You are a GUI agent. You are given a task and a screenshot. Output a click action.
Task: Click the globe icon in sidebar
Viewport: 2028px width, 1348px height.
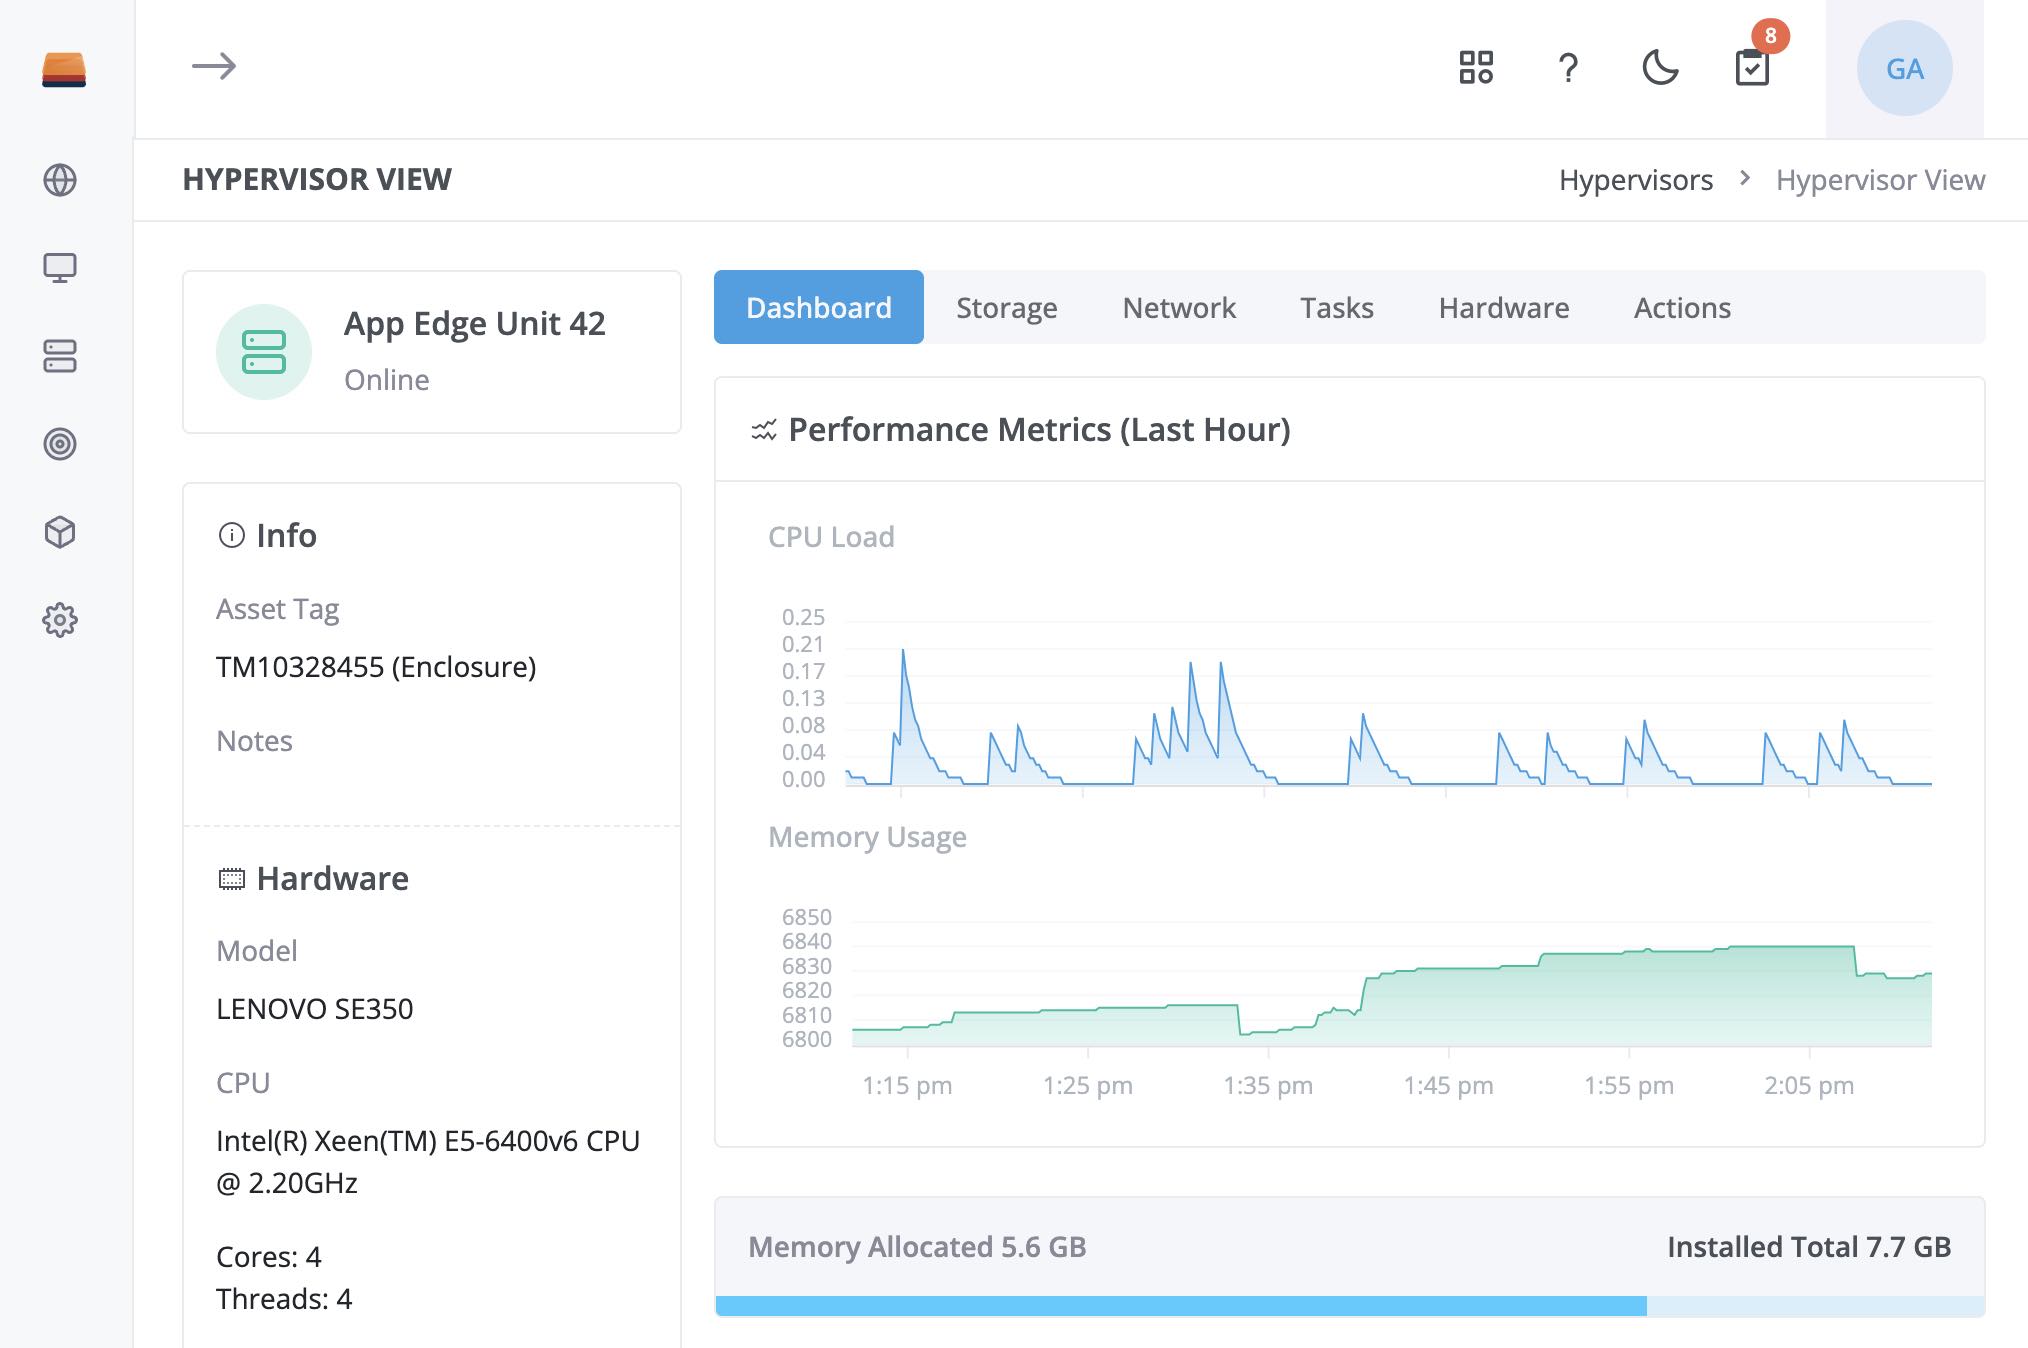pyautogui.click(x=60, y=180)
